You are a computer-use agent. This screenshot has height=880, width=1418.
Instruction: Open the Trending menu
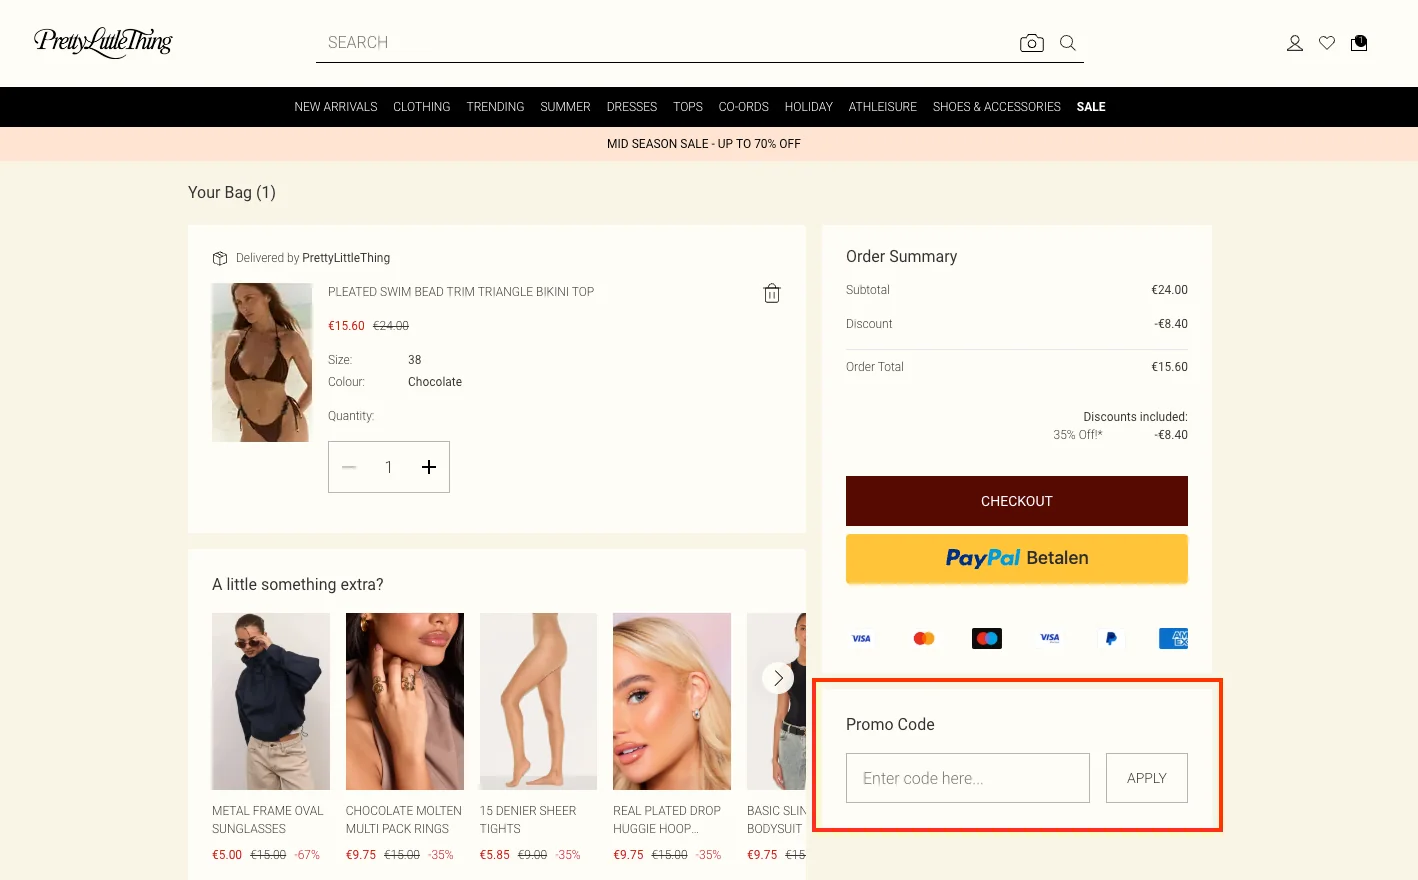(495, 107)
